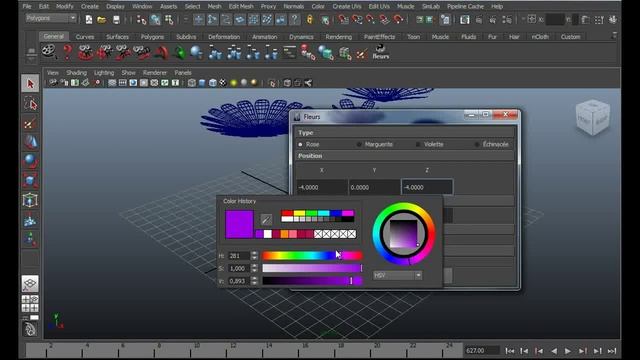Open the HSV color mode dropdown
Viewport: 640px width, 360px height.
coord(397,276)
